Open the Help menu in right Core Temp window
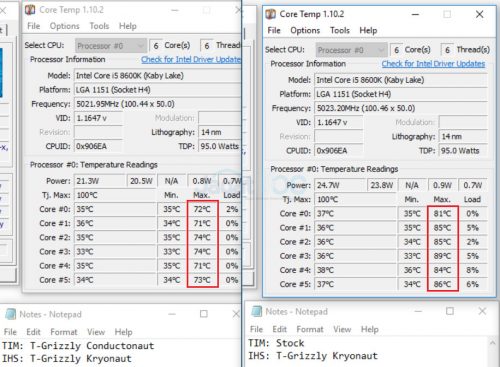500x367 pixels. point(368,30)
